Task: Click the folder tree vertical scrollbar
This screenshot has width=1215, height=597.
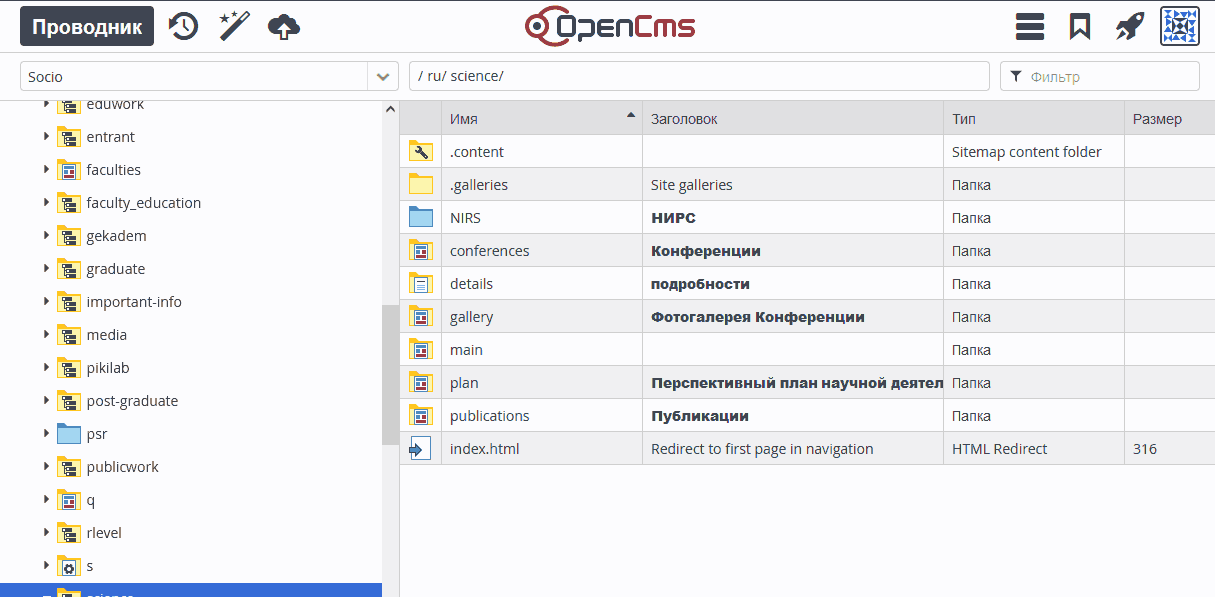Action: (x=390, y=375)
